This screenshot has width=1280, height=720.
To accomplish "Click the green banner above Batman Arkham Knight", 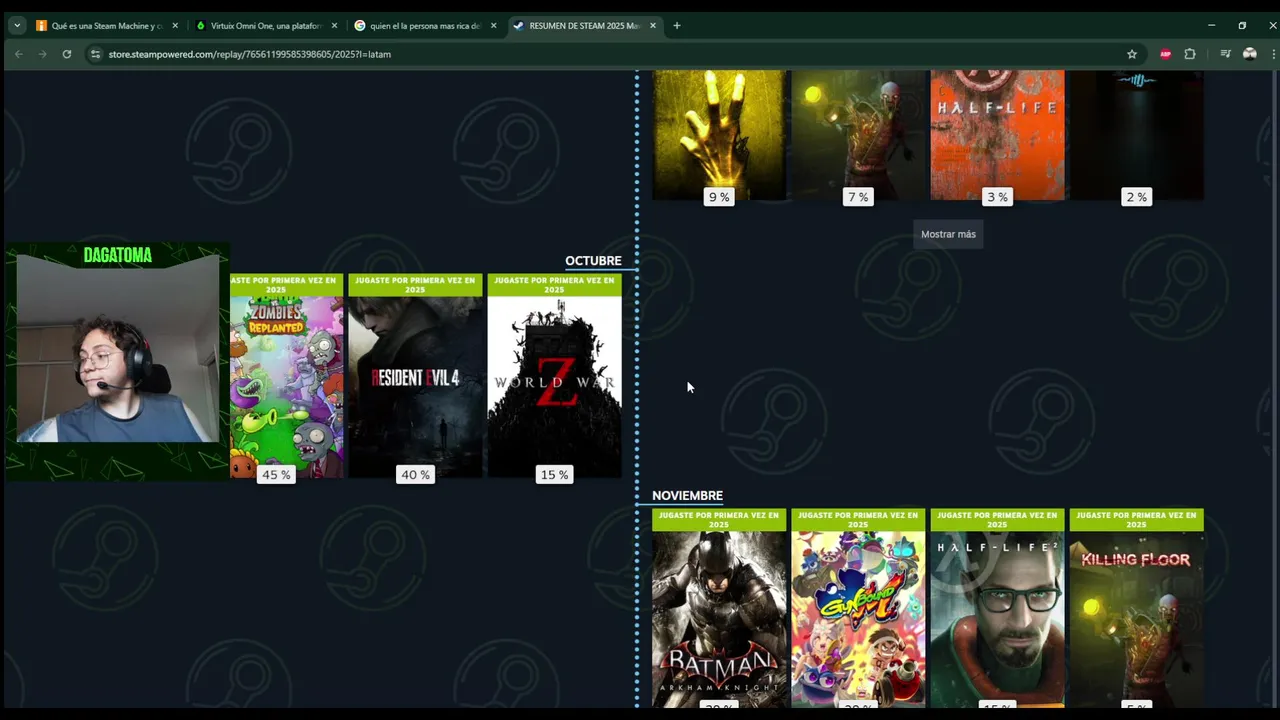I will (x=719, y=520).
